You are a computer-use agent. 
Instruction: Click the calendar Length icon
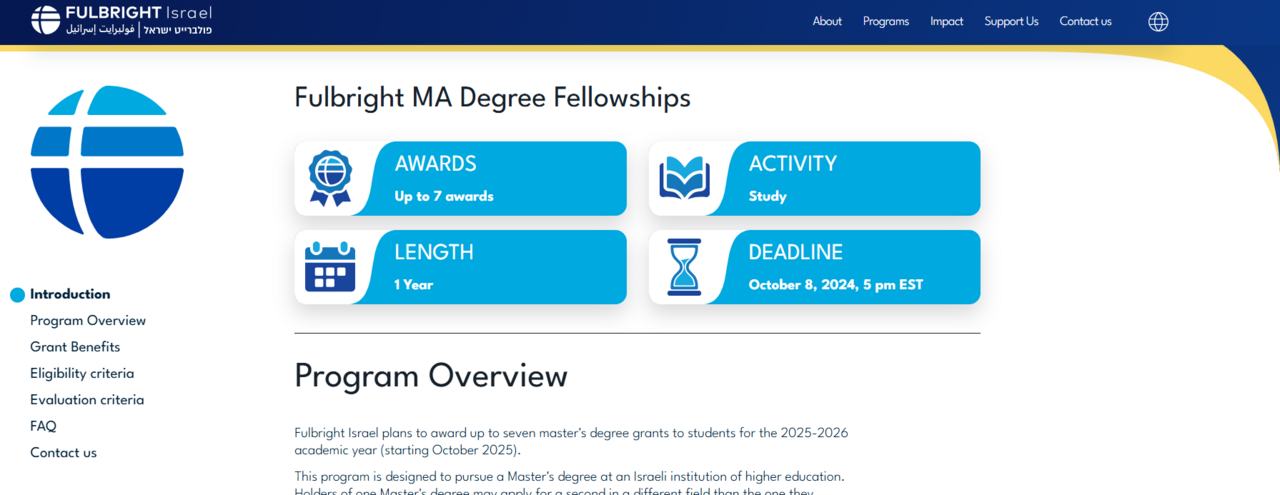(x=330, y=267)
